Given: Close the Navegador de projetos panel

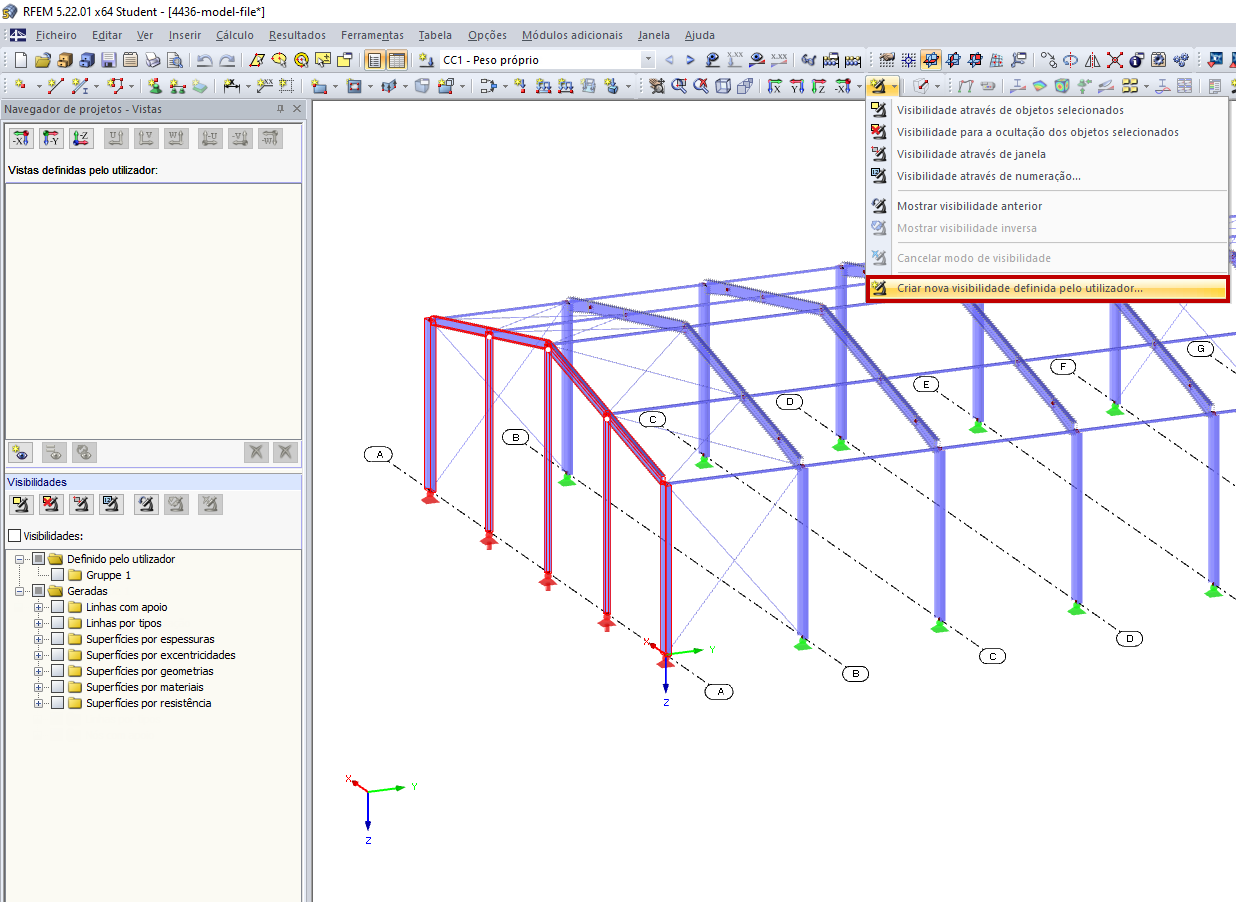Looking at the screenshot, I should (x=296, y=109).
